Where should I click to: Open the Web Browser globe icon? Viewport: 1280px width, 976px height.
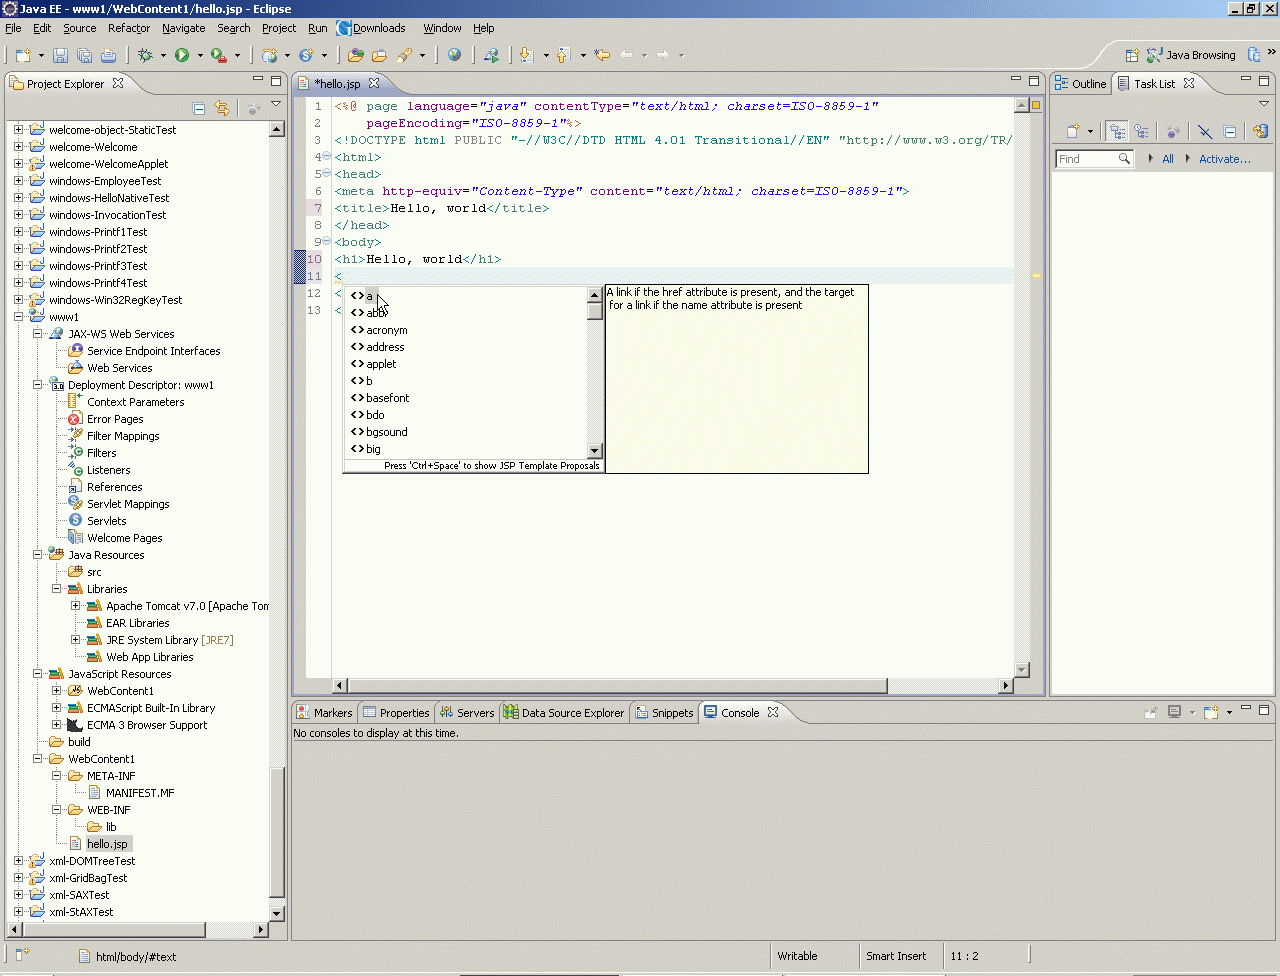455,56
